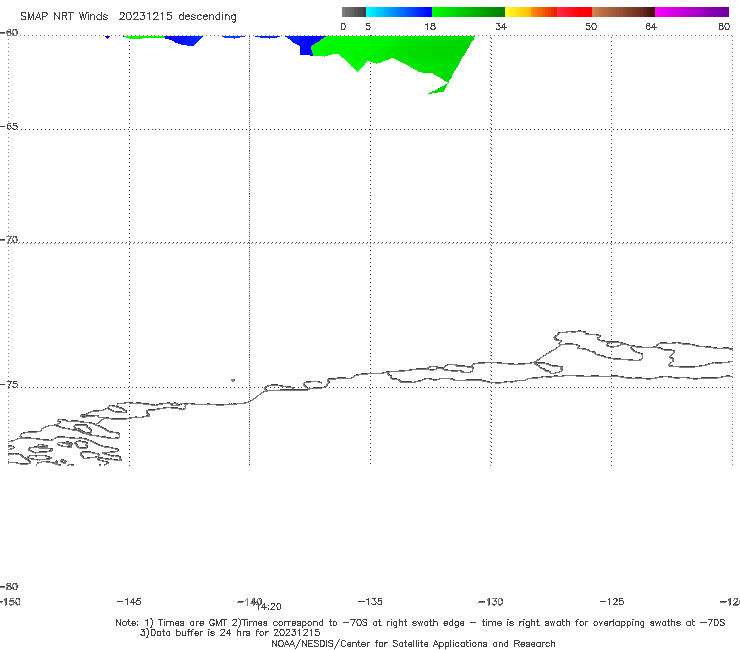The width and height of the screenshot is (740, 650).
Task: Click the cyan-to-blue segment of the color bar
Action: (x=399, y=12)
